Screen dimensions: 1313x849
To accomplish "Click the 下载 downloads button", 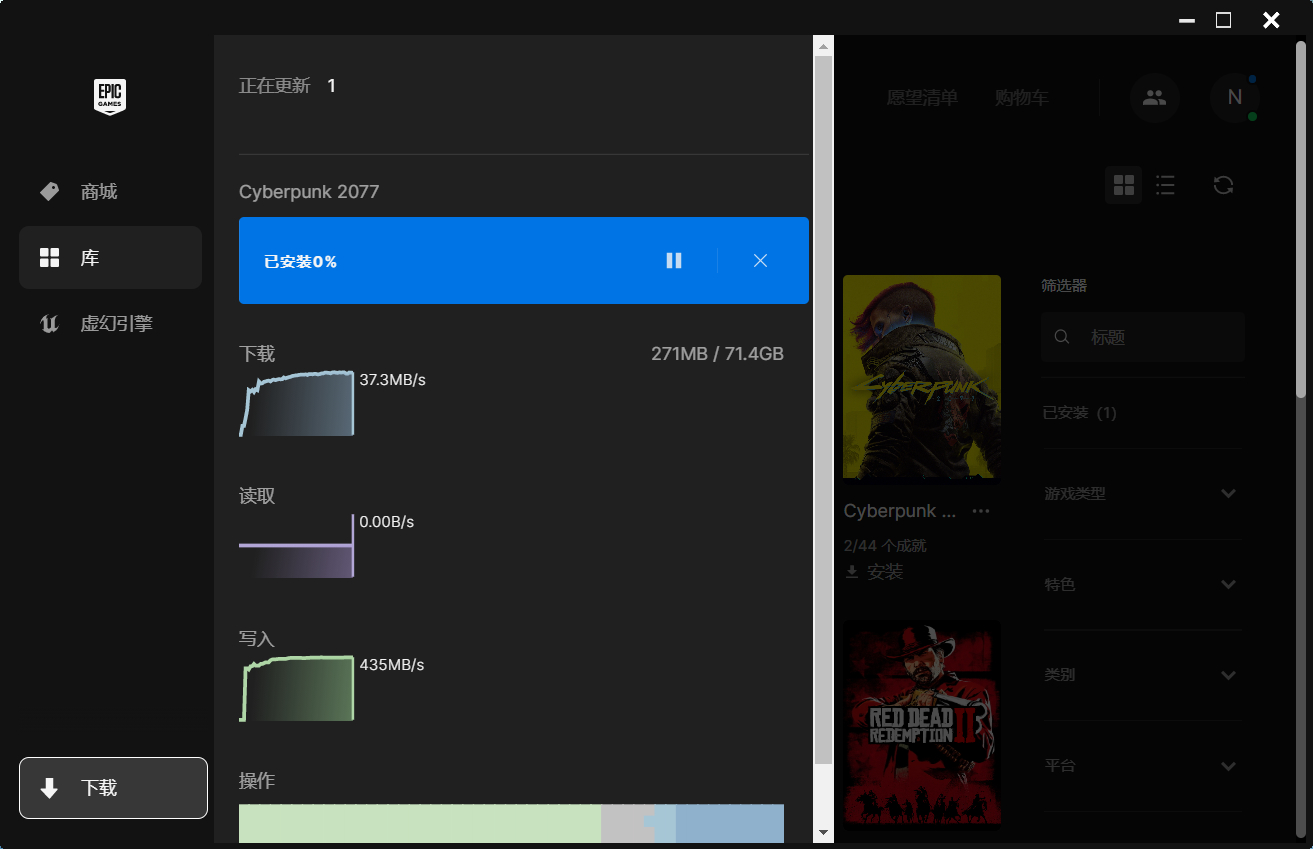I will (x=113, y=788).
